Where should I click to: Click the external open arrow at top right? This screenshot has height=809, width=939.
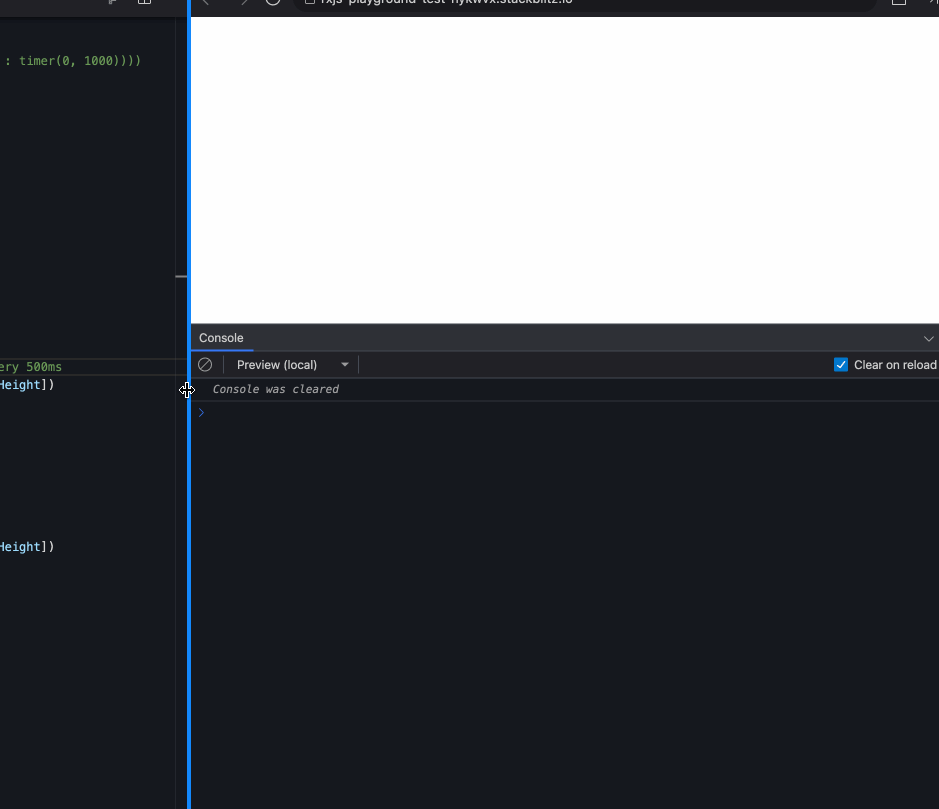point(931,3)
